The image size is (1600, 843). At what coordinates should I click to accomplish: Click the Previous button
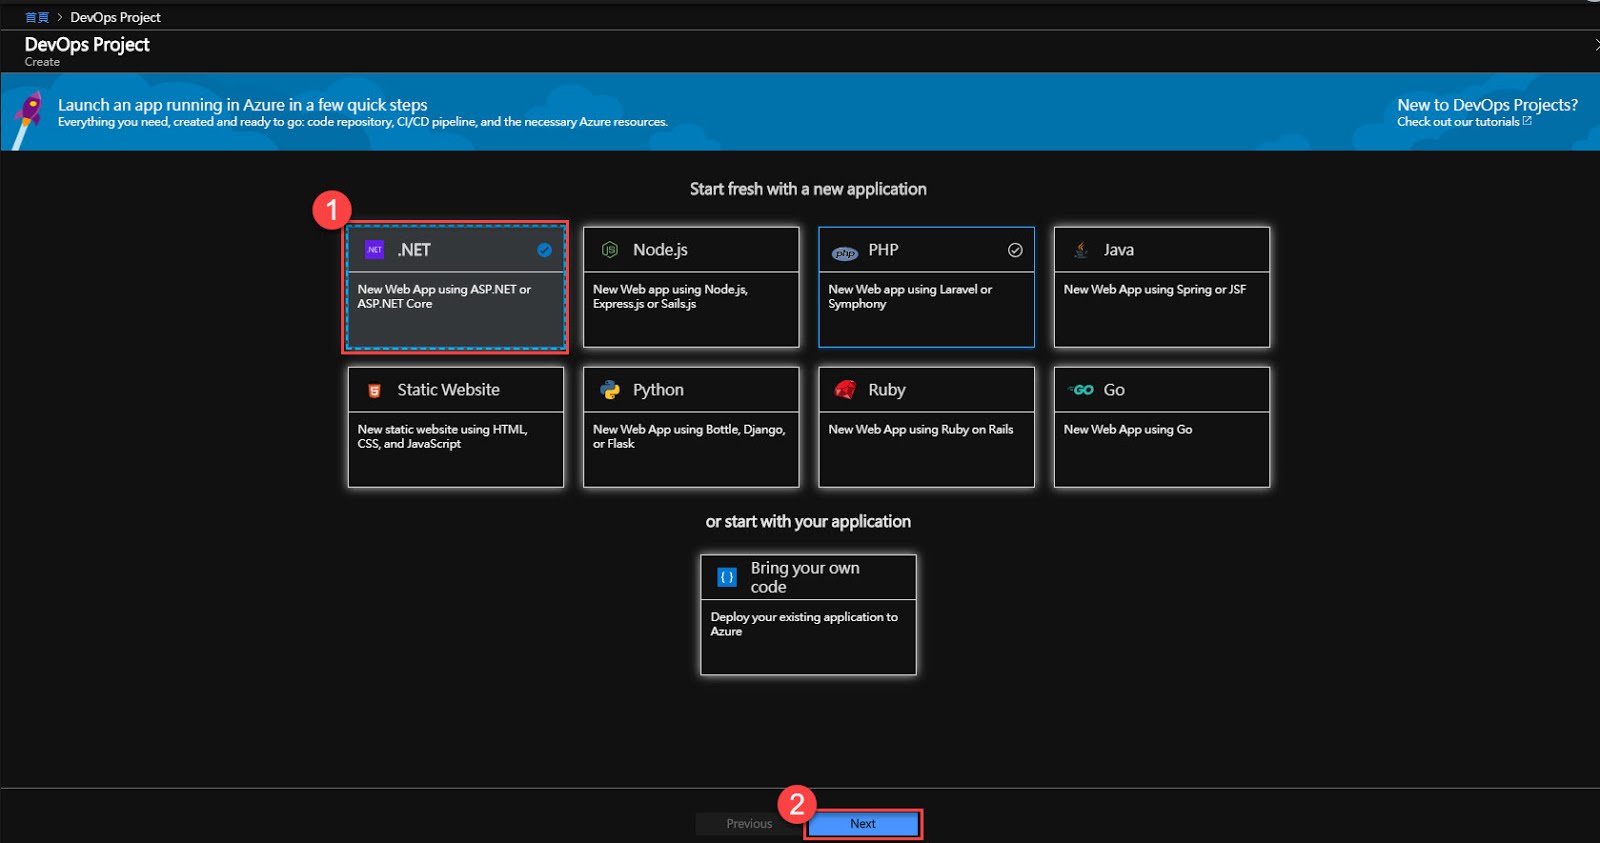749,824
